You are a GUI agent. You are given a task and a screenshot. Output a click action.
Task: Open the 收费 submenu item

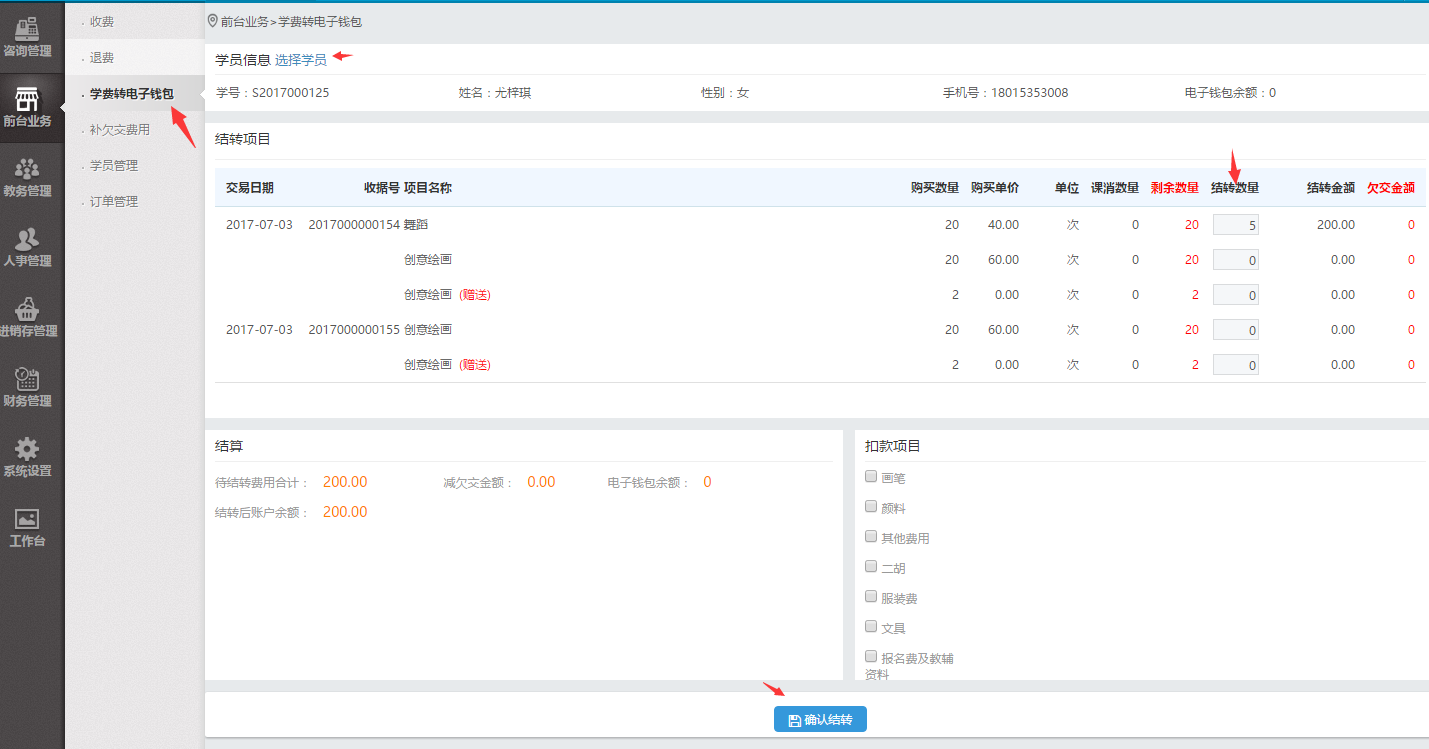102,21
